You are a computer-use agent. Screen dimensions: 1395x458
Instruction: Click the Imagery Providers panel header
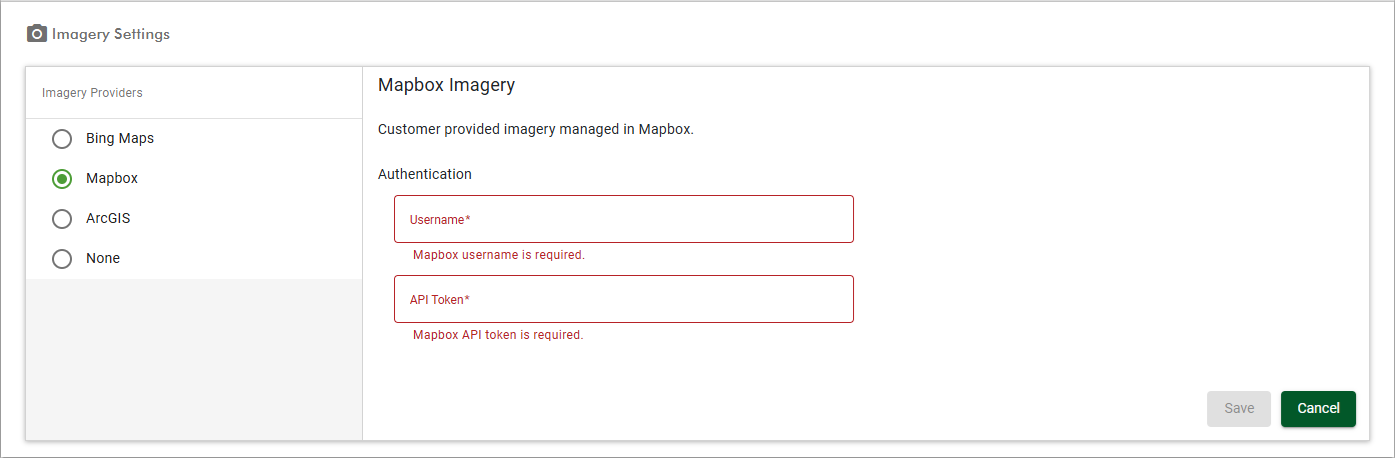pos(92,93)
